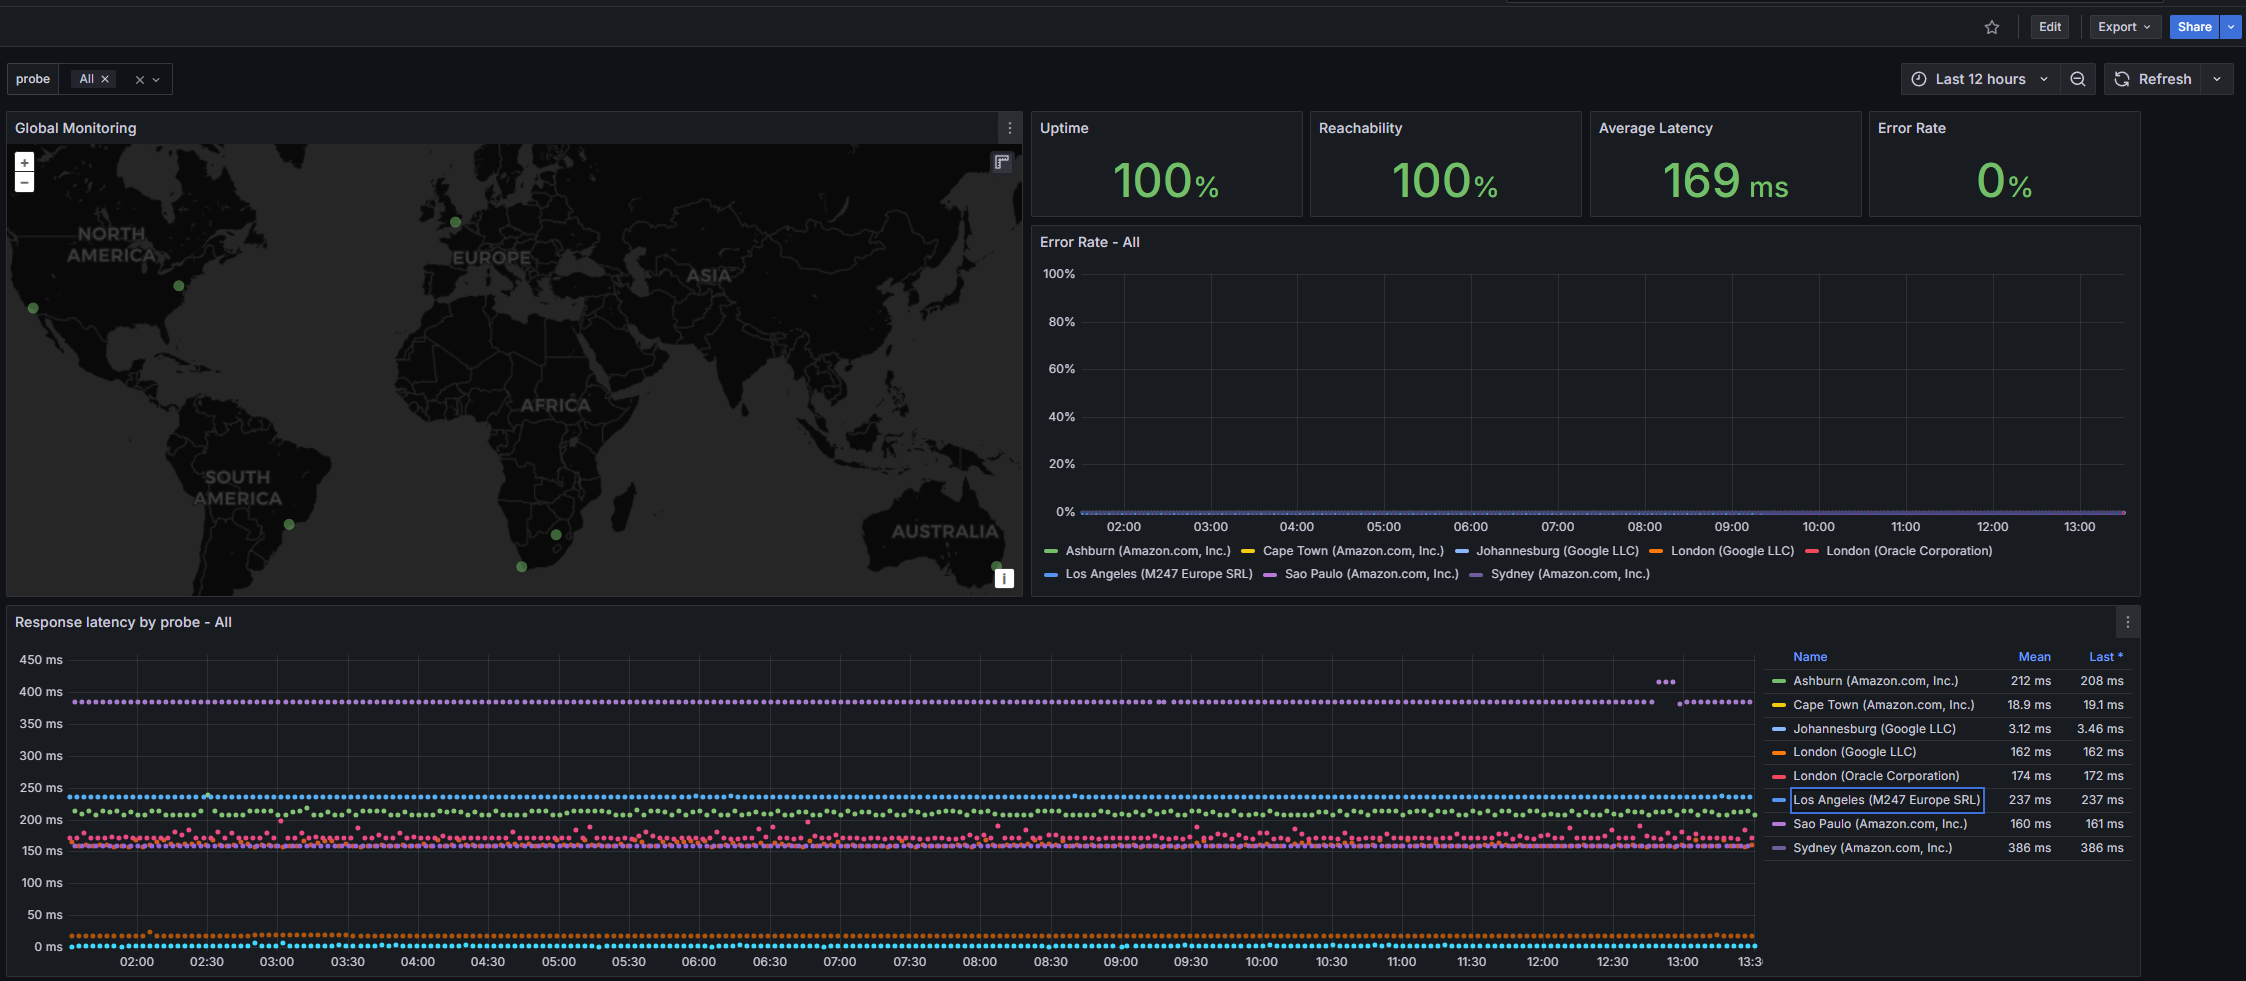Remove the All probe filter chip
The image size is (2246, 981).
coord(105,79)
